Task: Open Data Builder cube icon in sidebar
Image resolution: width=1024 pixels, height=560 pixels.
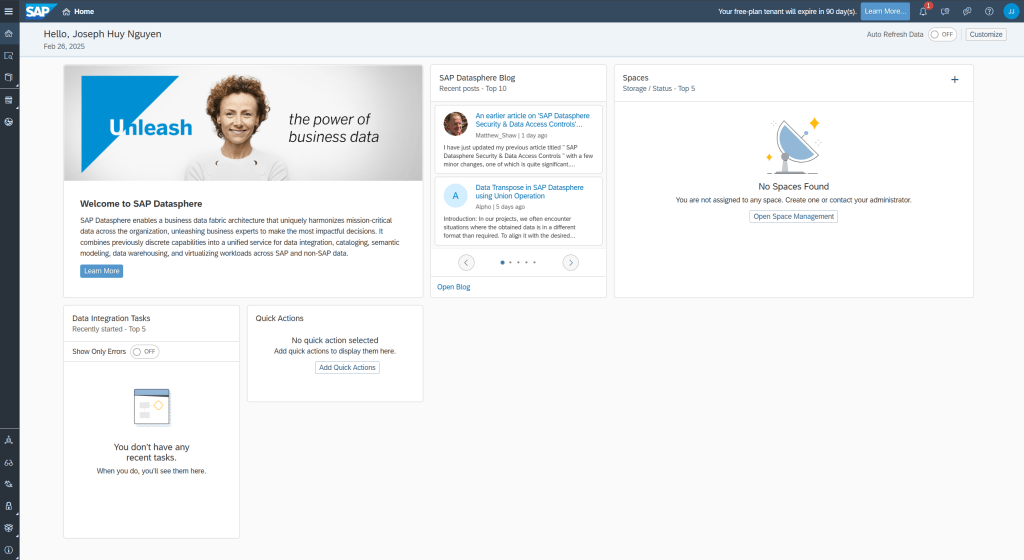Action: 9,77
